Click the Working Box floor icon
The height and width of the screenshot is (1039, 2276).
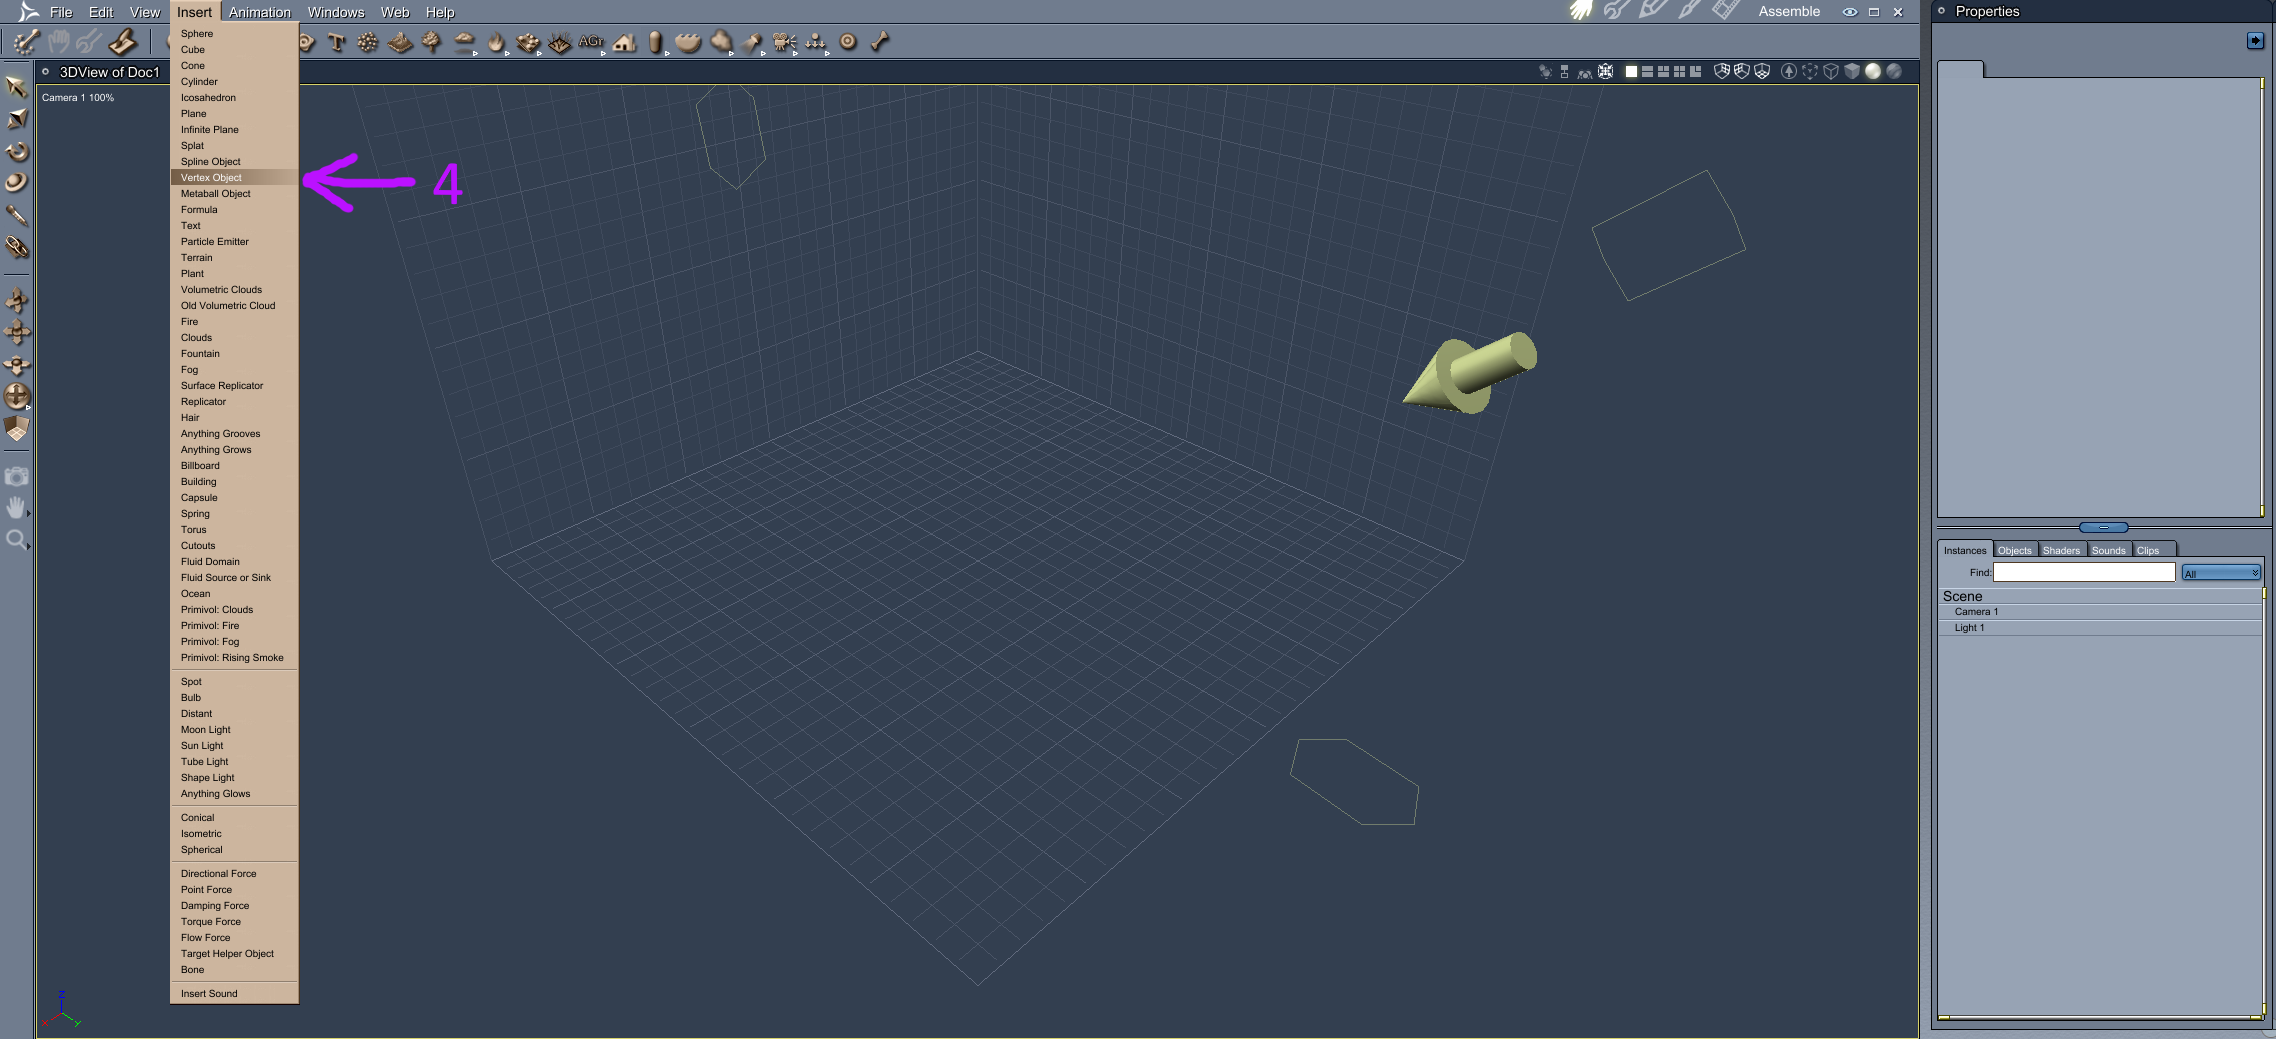(x=16, y=429)
